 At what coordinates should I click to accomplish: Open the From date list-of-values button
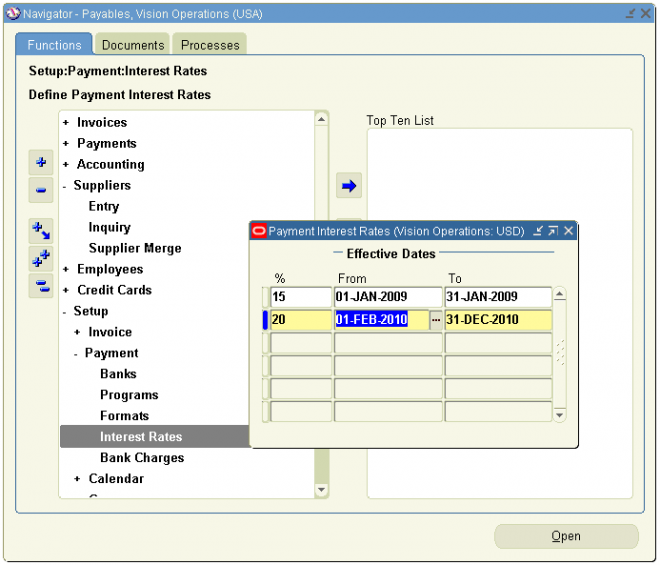[x=436, y=320]
